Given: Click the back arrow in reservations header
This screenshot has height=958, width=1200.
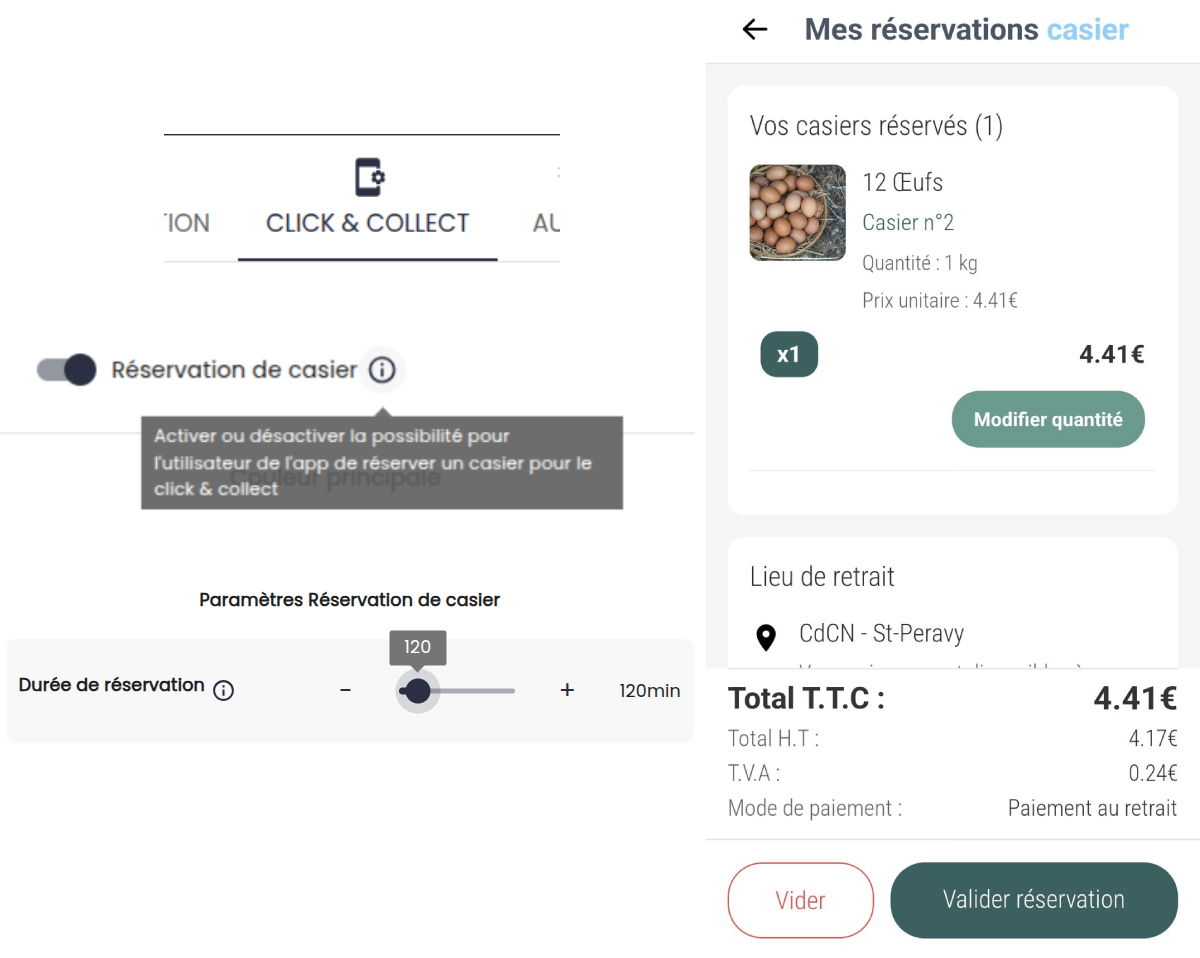Looking at the screenshot, I should point(755,30).
